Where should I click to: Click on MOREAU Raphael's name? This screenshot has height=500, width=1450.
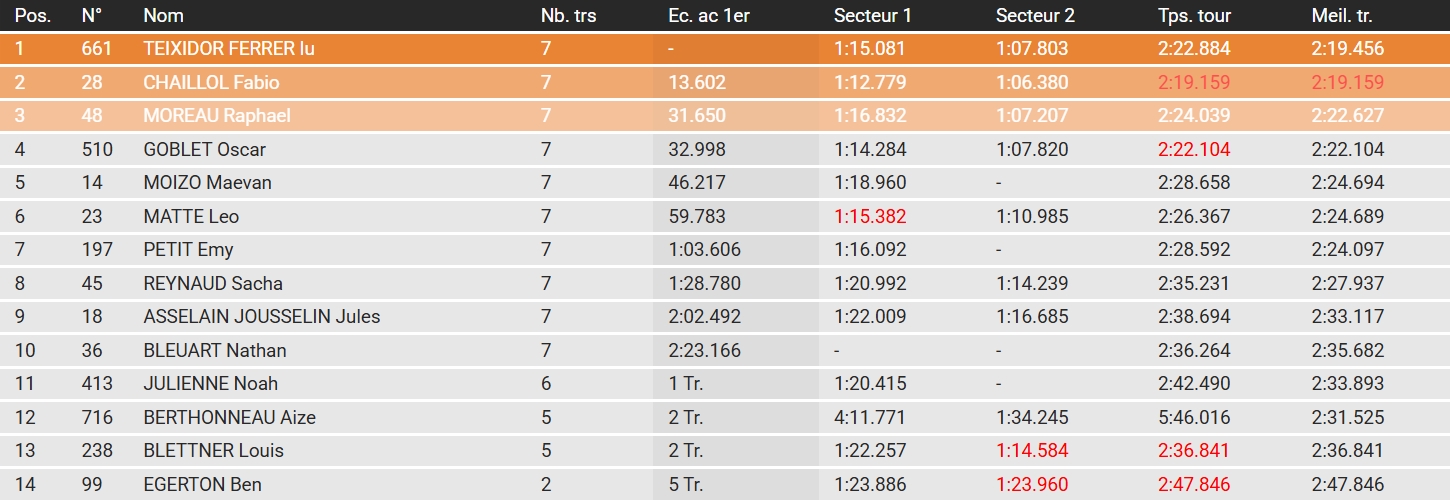tap(217, 116)
